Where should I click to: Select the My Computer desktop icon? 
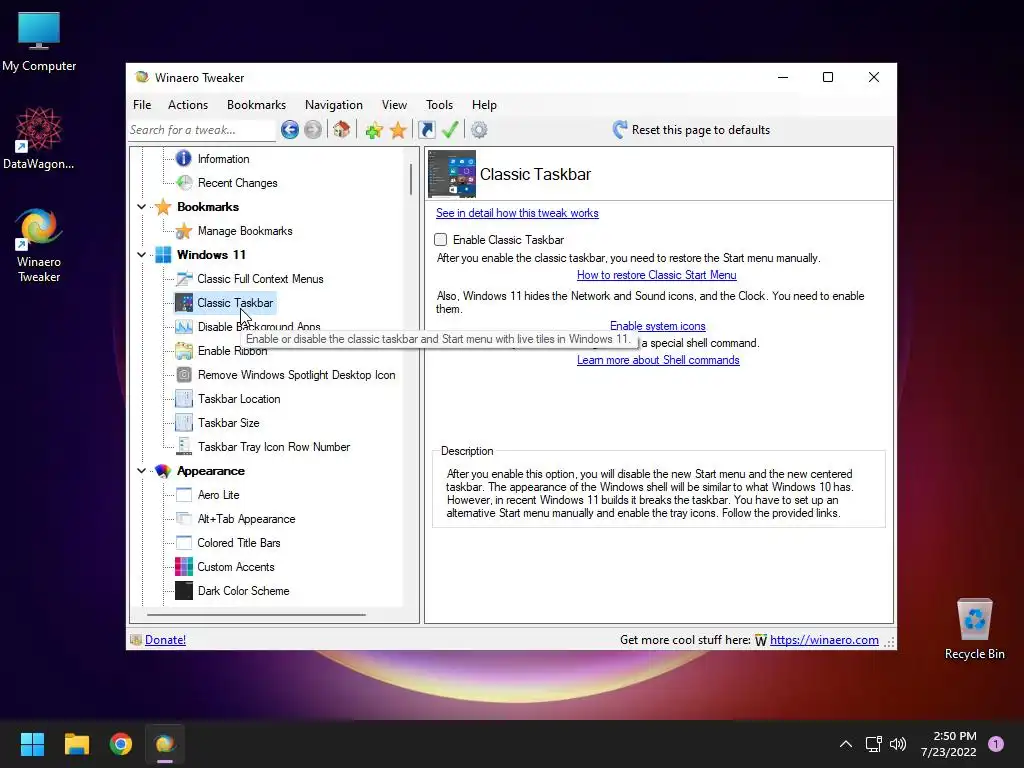(39, 42)
